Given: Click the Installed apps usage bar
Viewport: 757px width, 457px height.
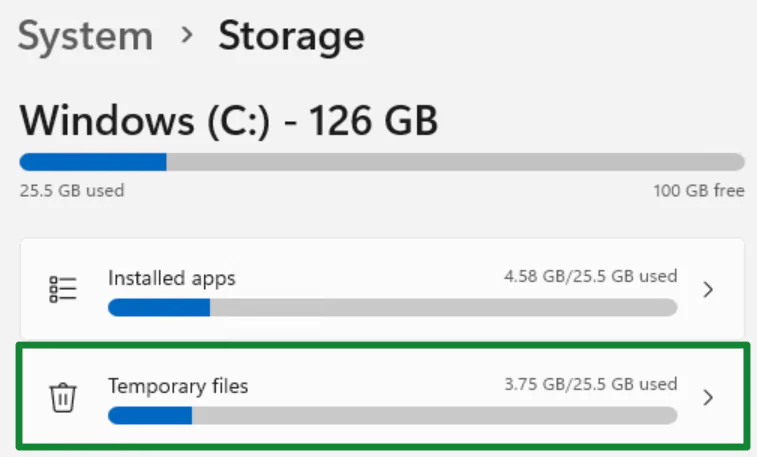Looking at the screenshot, I should click(x=392, y=308).
